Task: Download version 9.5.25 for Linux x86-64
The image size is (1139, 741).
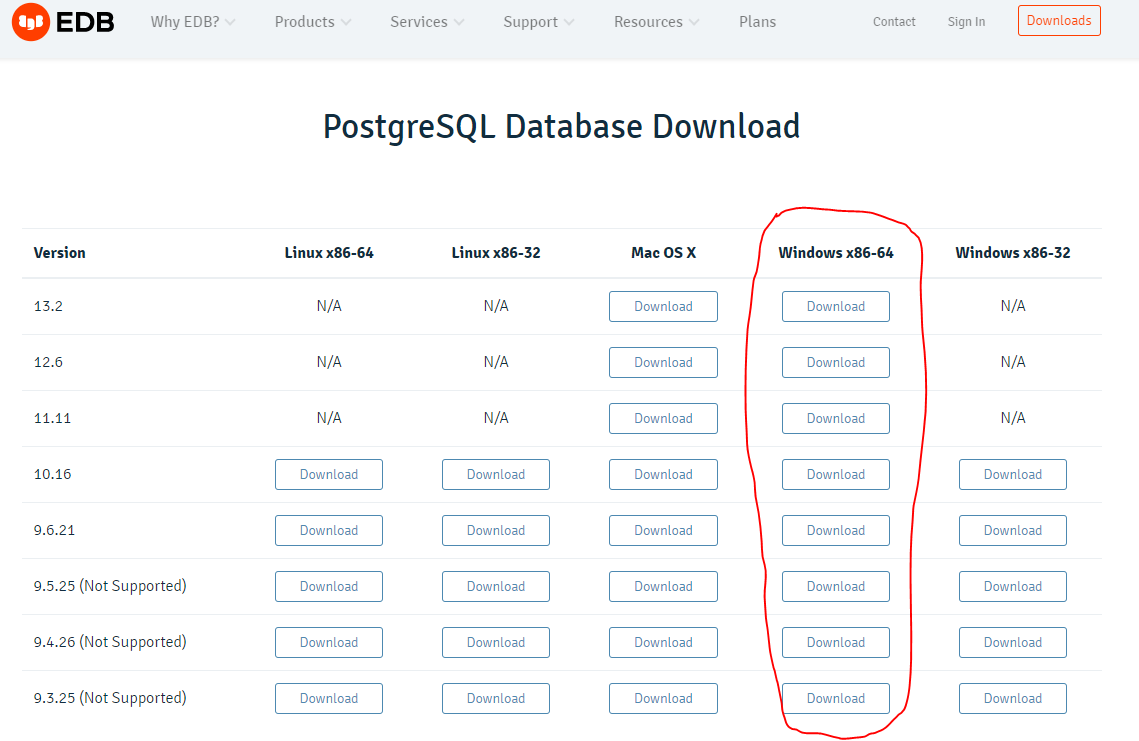Action: pos(329,586)
